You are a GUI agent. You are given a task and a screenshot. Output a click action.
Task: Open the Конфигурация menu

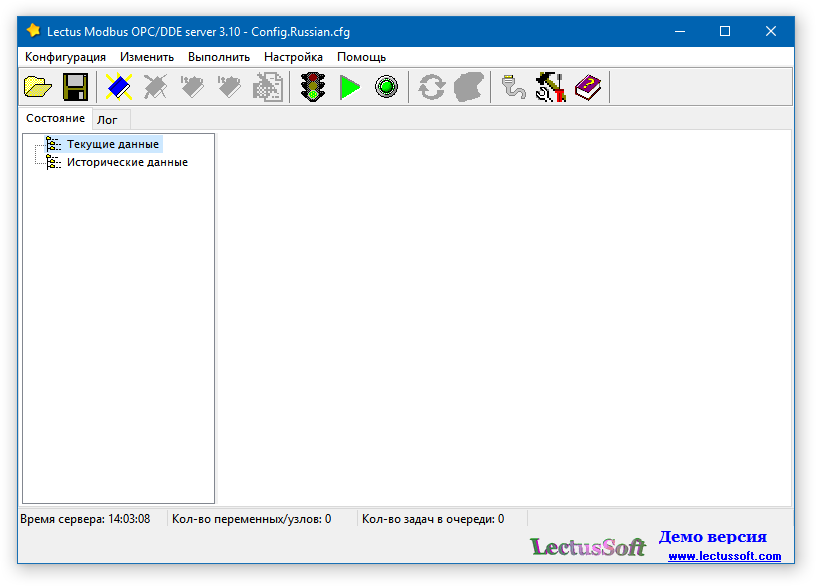pos(65,57)
